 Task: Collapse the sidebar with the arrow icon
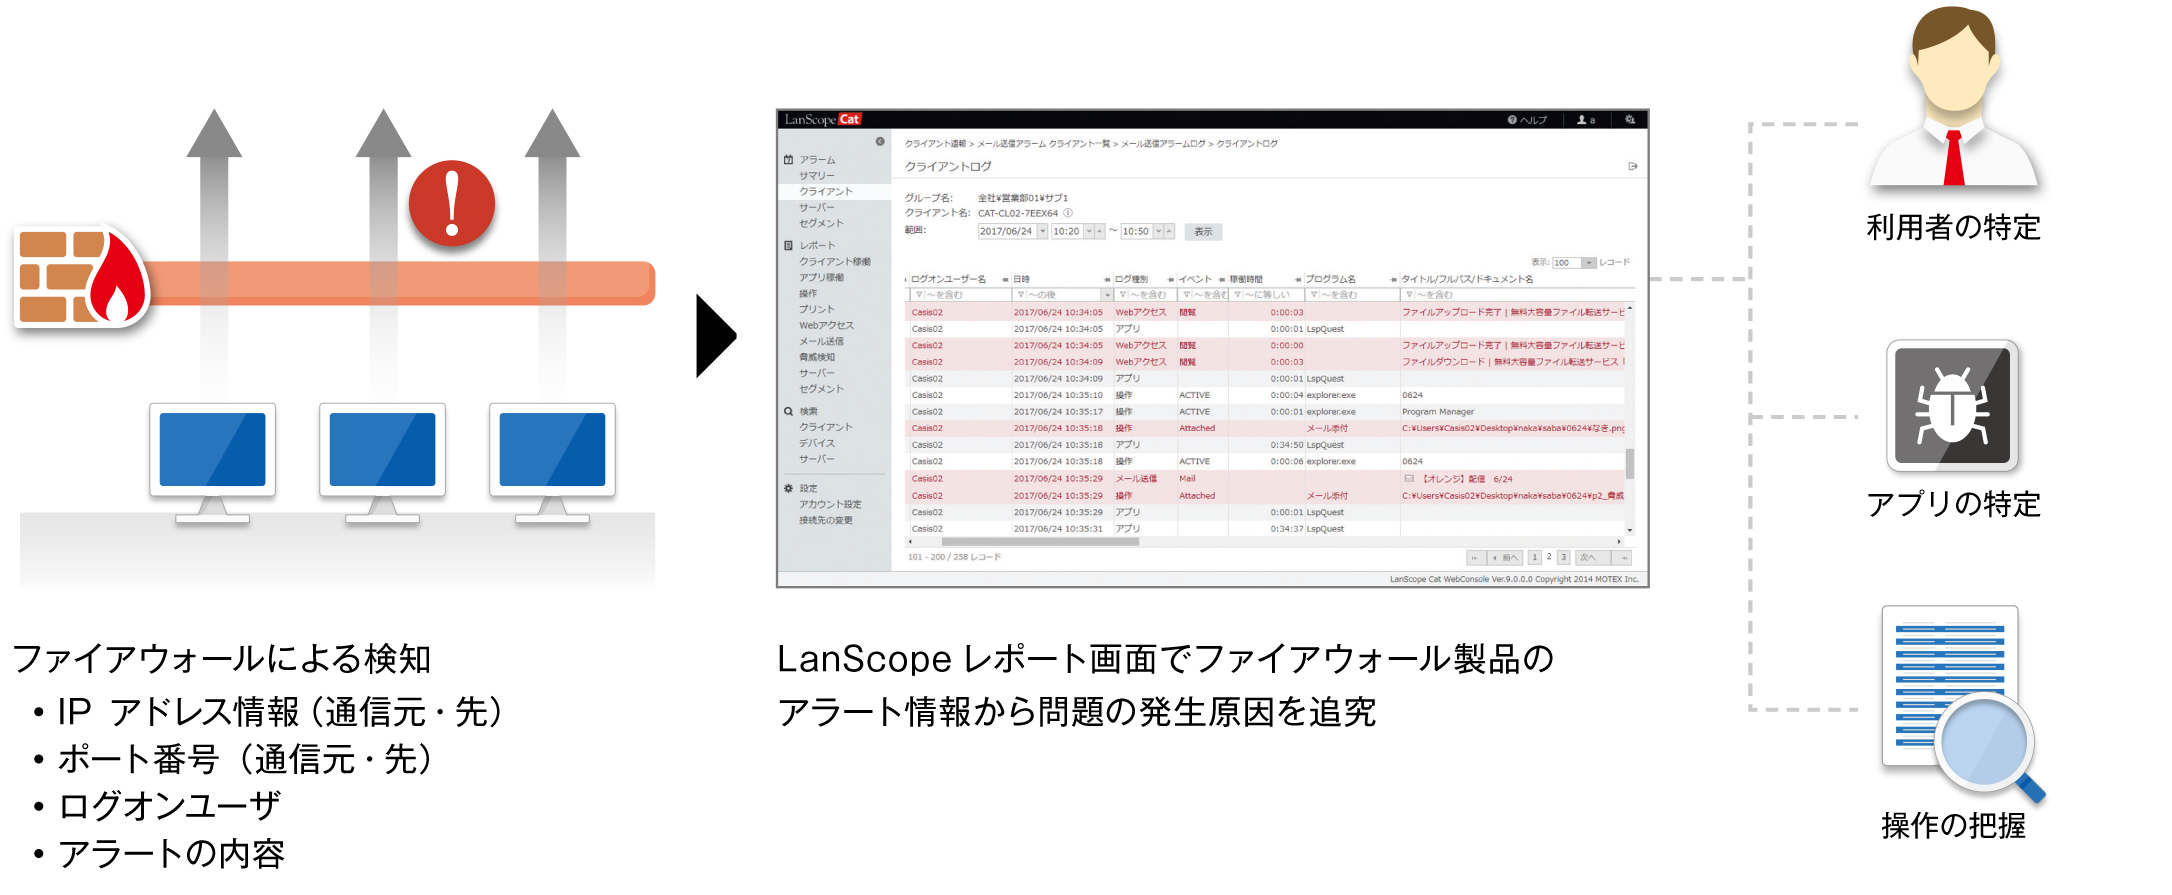(880, 142)
